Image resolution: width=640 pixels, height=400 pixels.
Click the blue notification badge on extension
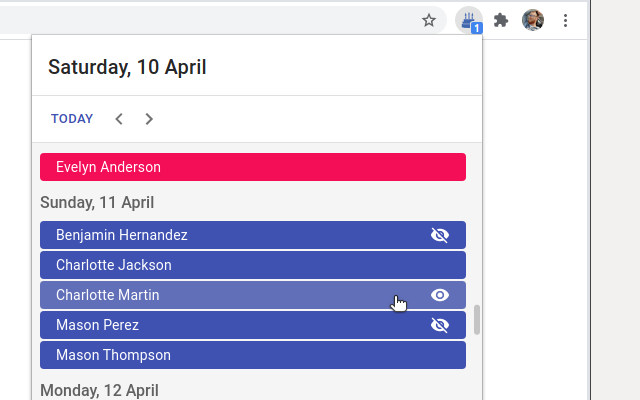click(x=477, y=28)
